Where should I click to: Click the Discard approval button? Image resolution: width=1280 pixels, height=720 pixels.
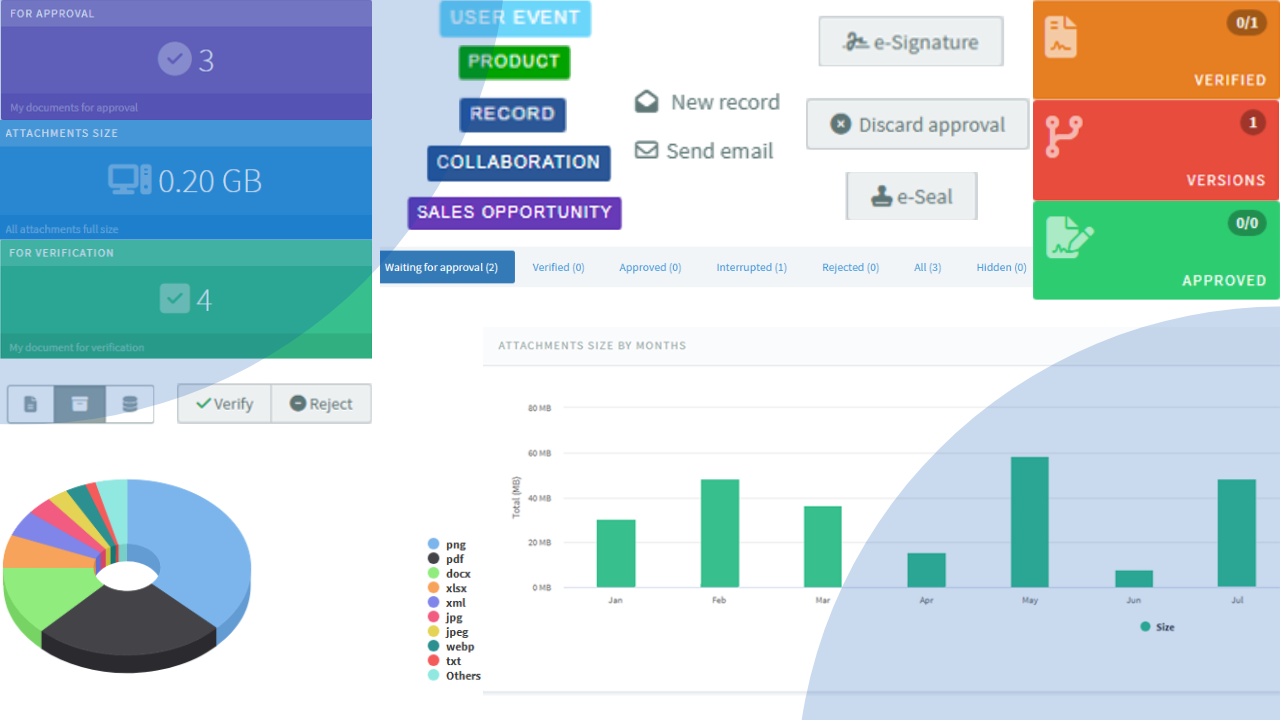coord(918,125)
